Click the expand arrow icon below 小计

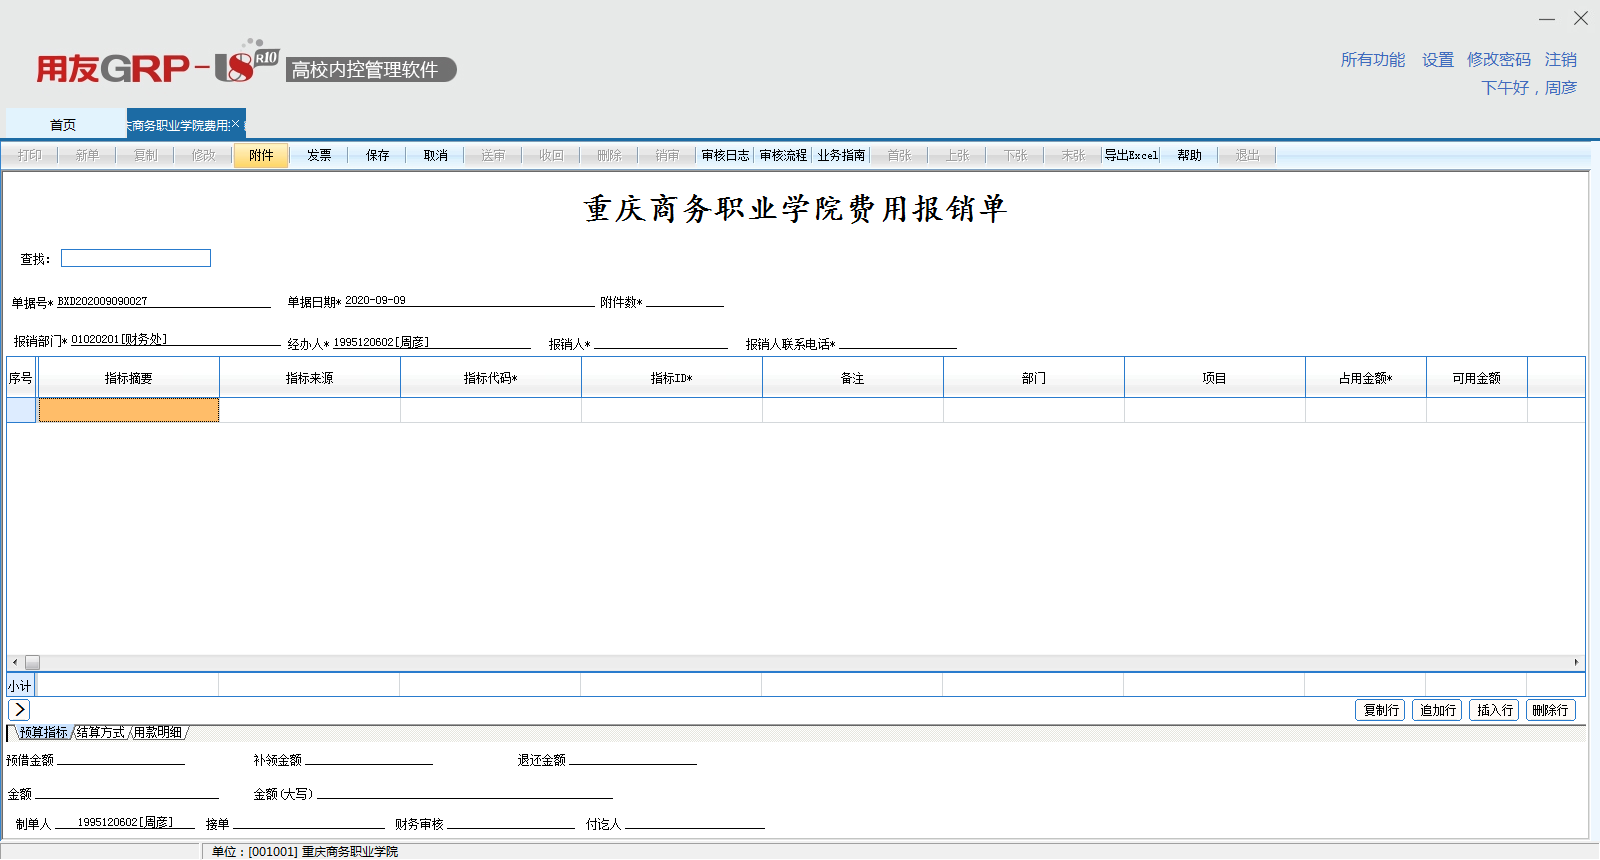(x=19, y=710)
